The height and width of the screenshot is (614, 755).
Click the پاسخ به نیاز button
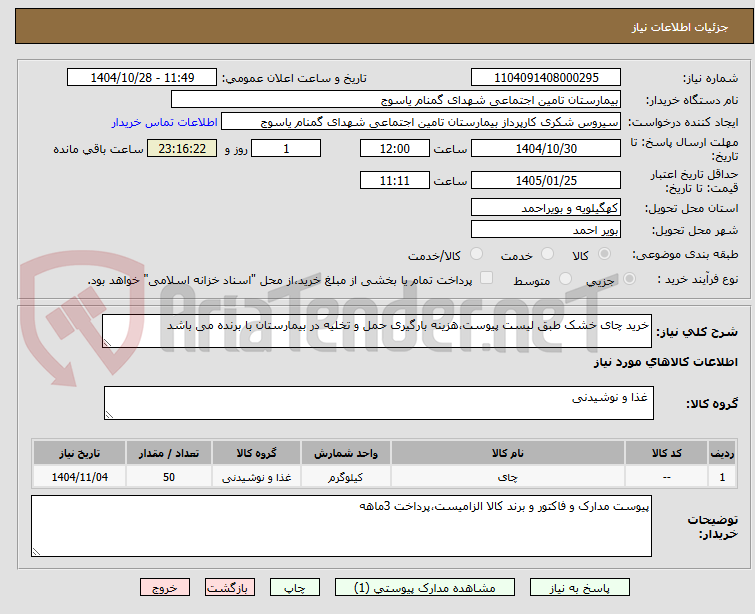tap(580, 588)
